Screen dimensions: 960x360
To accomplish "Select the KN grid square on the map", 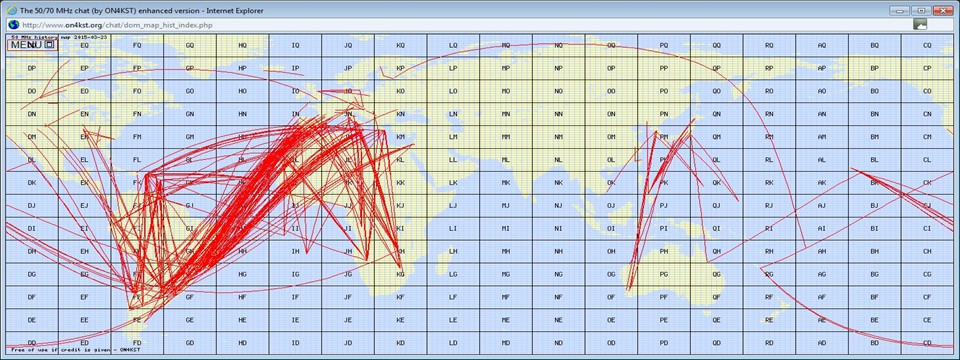I will point(400,114).
